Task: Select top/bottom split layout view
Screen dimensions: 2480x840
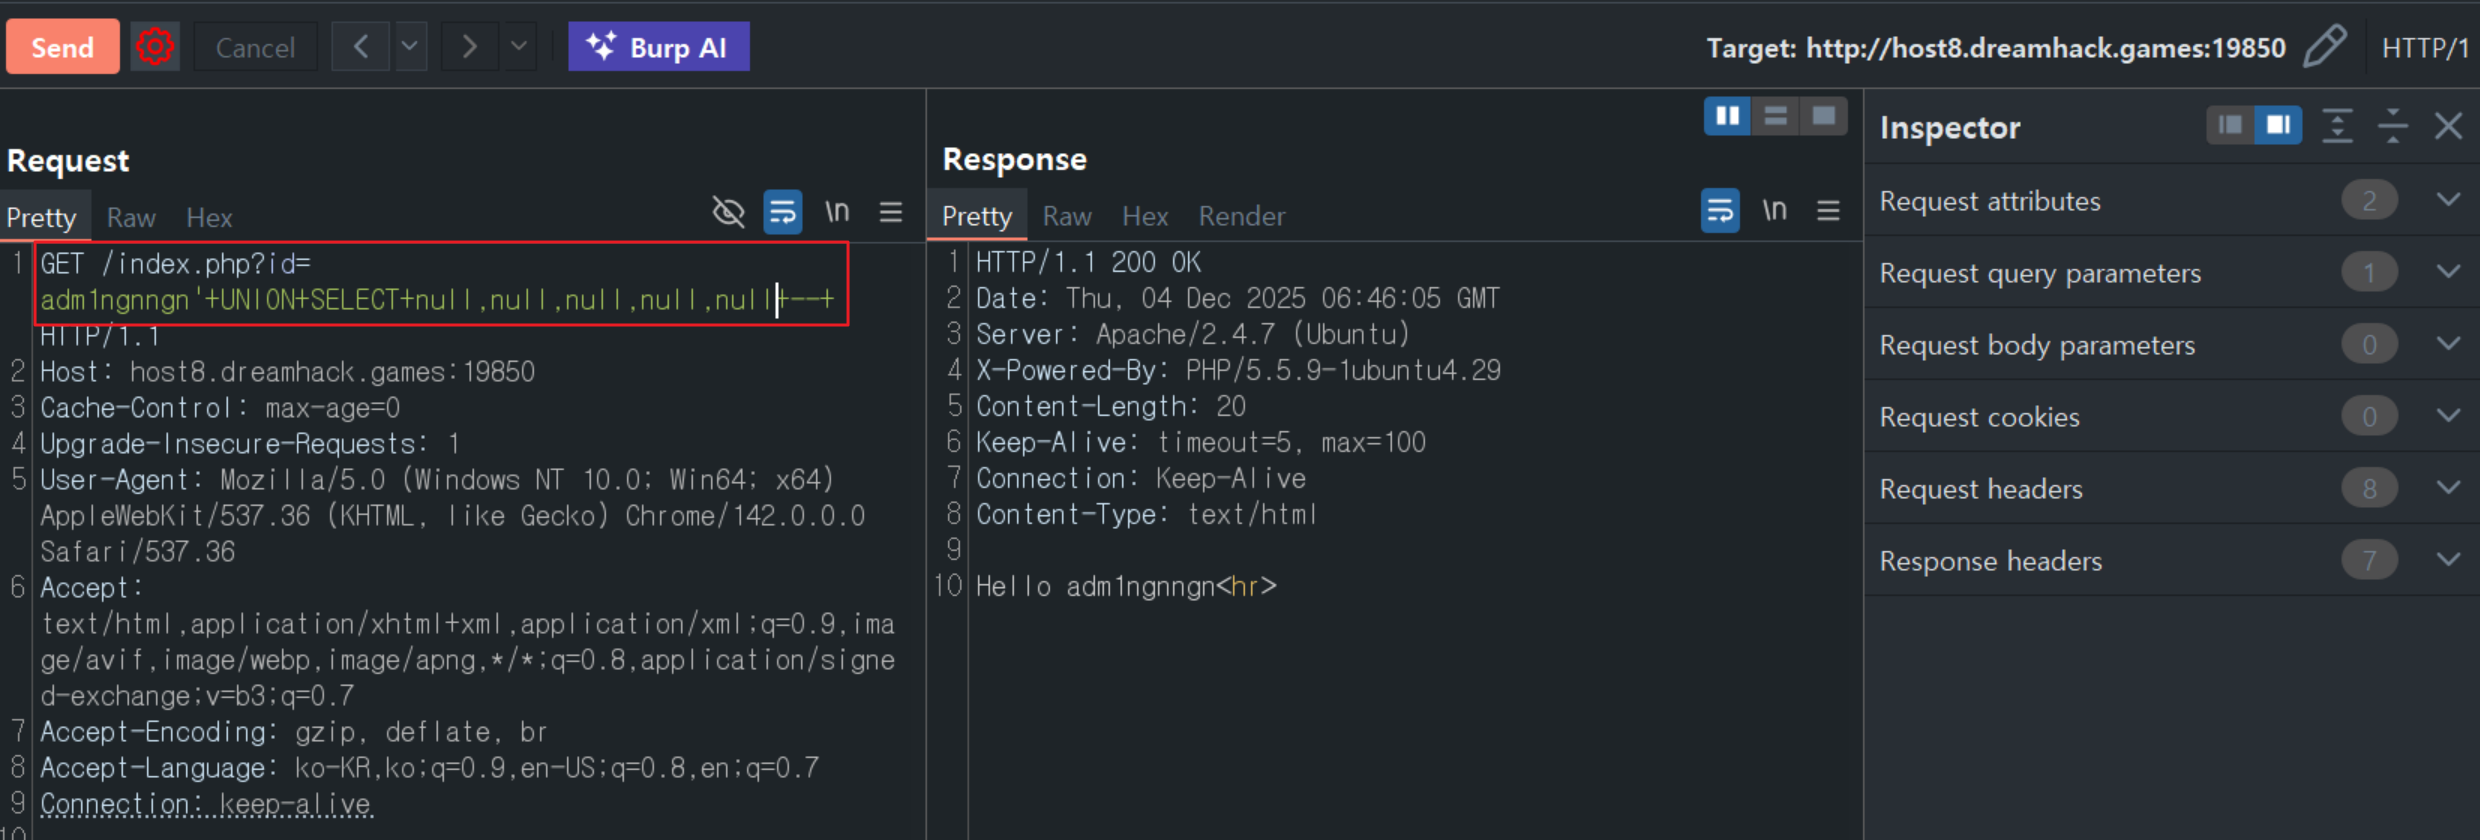Action: pyautogui.click(x=1775, y=116)
